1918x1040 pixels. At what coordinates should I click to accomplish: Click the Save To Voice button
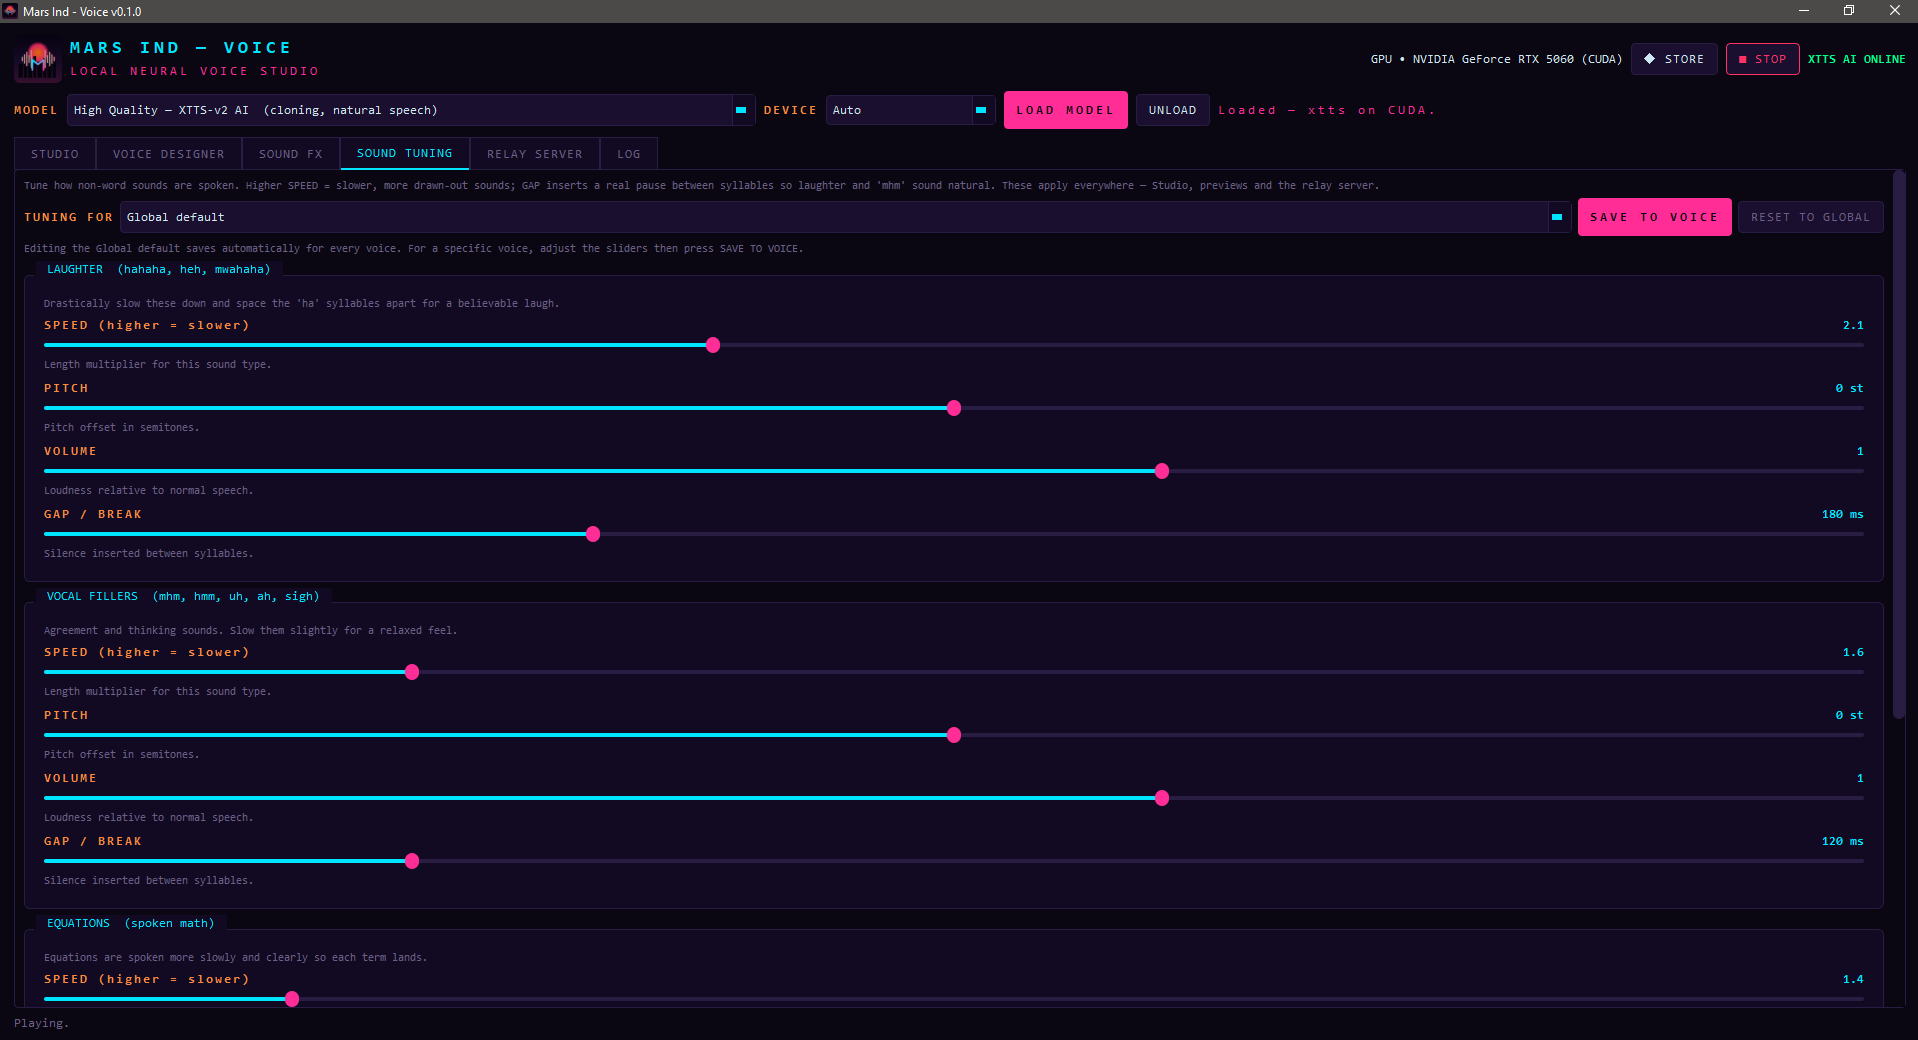click(x=1654, y=217)
